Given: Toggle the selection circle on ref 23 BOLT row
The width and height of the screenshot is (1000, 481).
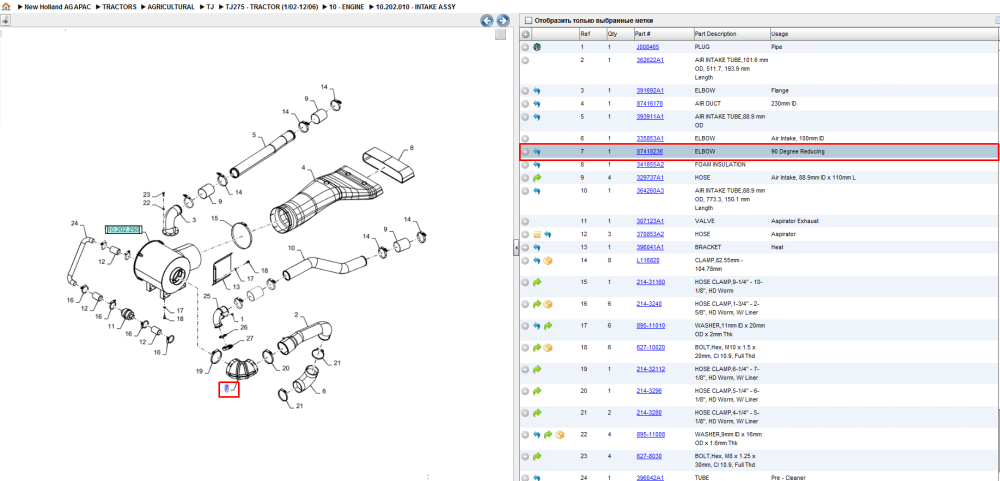Looking at the screenshot, I should coord(525,457).
